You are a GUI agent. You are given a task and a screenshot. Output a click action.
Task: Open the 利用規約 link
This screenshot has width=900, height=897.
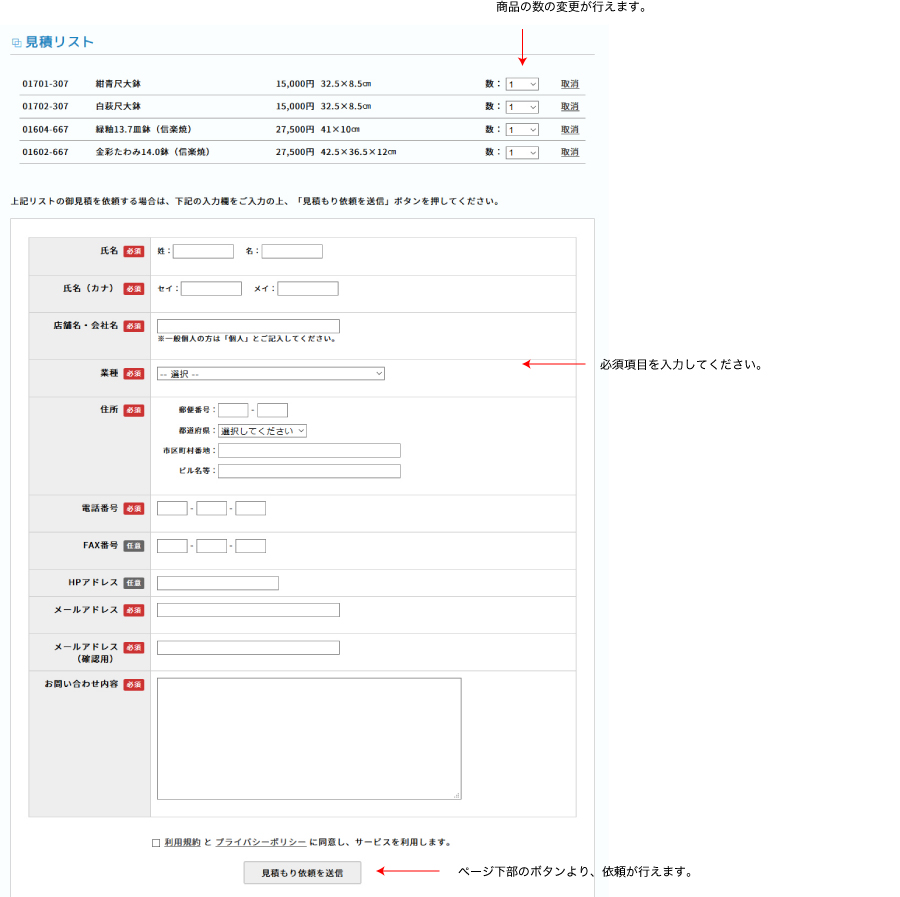click(x=182, y=842)
